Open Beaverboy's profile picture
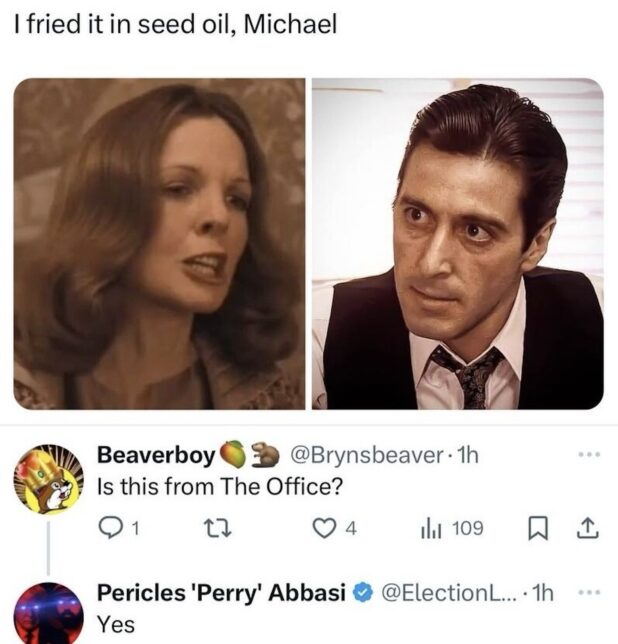The height and width of the screenshot is (644, 618). point(49,480)
